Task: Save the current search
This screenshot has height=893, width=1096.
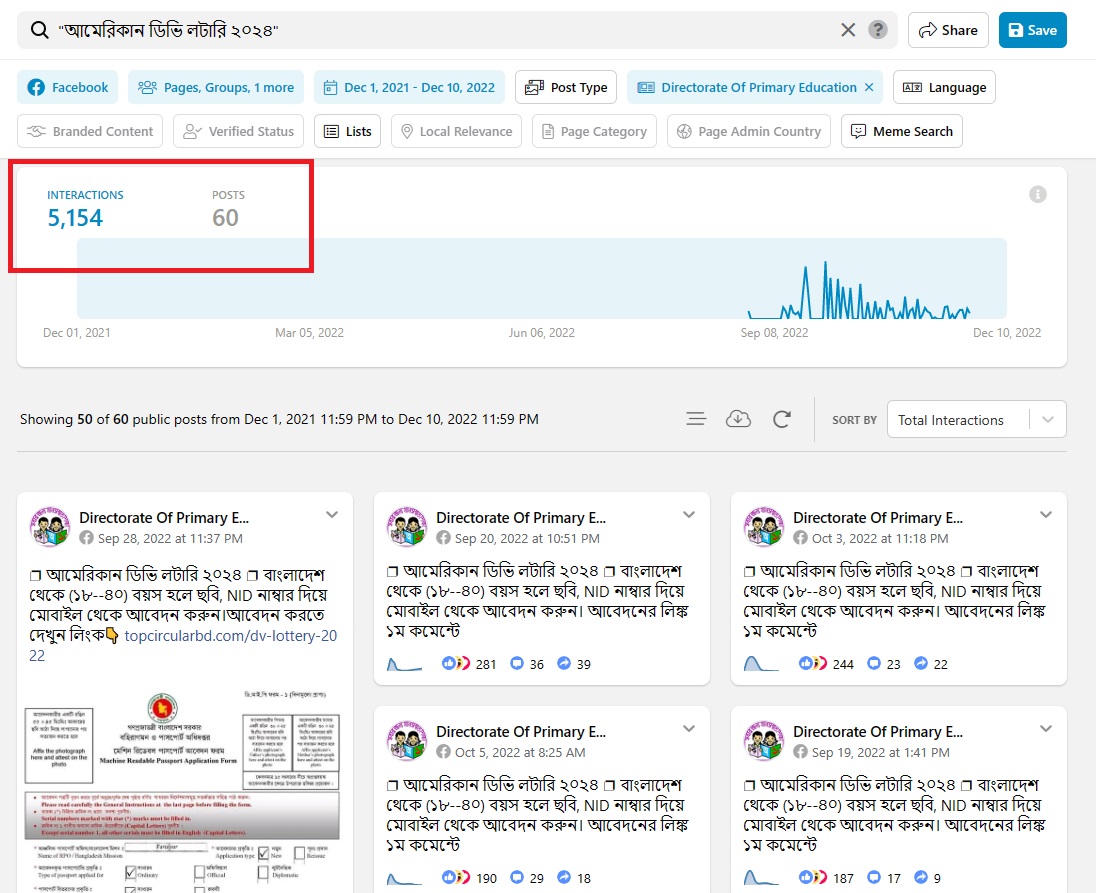Action: [1032, 30]
